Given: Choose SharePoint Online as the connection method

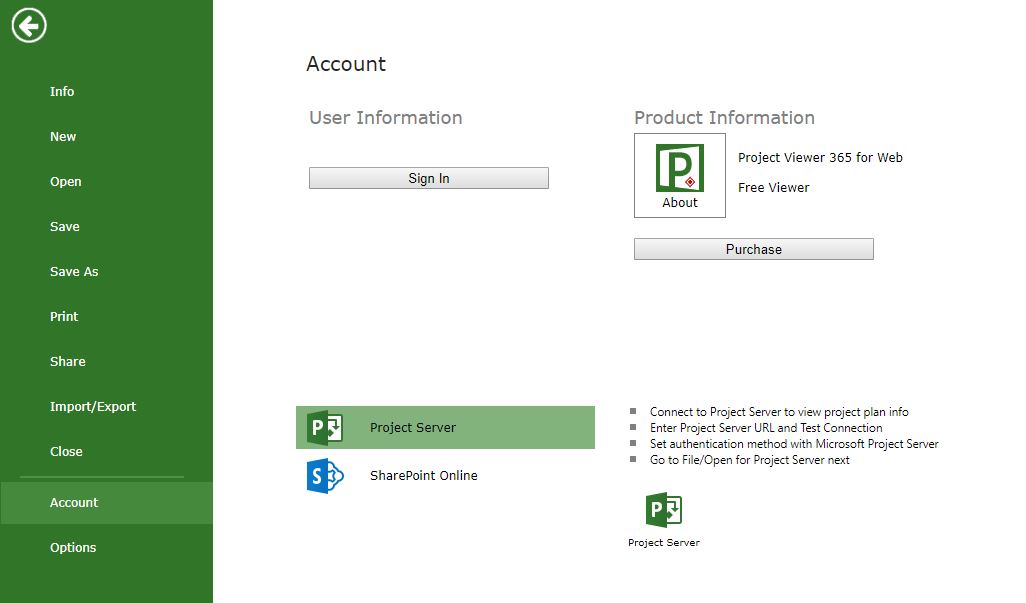Looking at the screenshot, I should click(424, 476).
